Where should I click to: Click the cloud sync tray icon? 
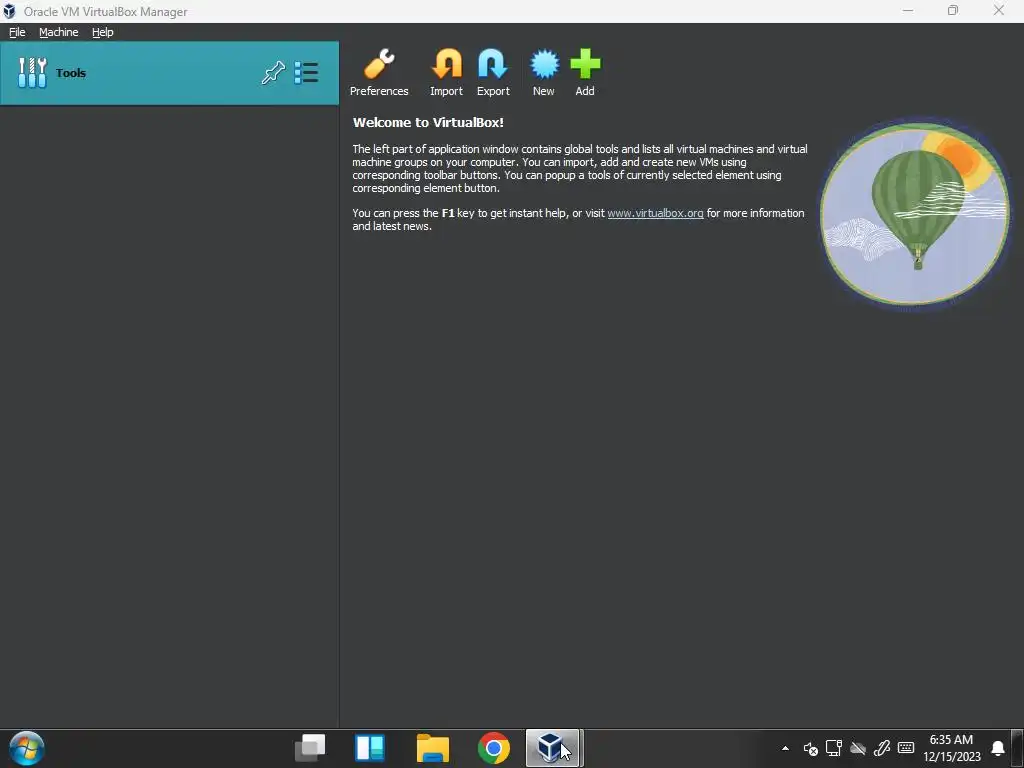[858, 748]
